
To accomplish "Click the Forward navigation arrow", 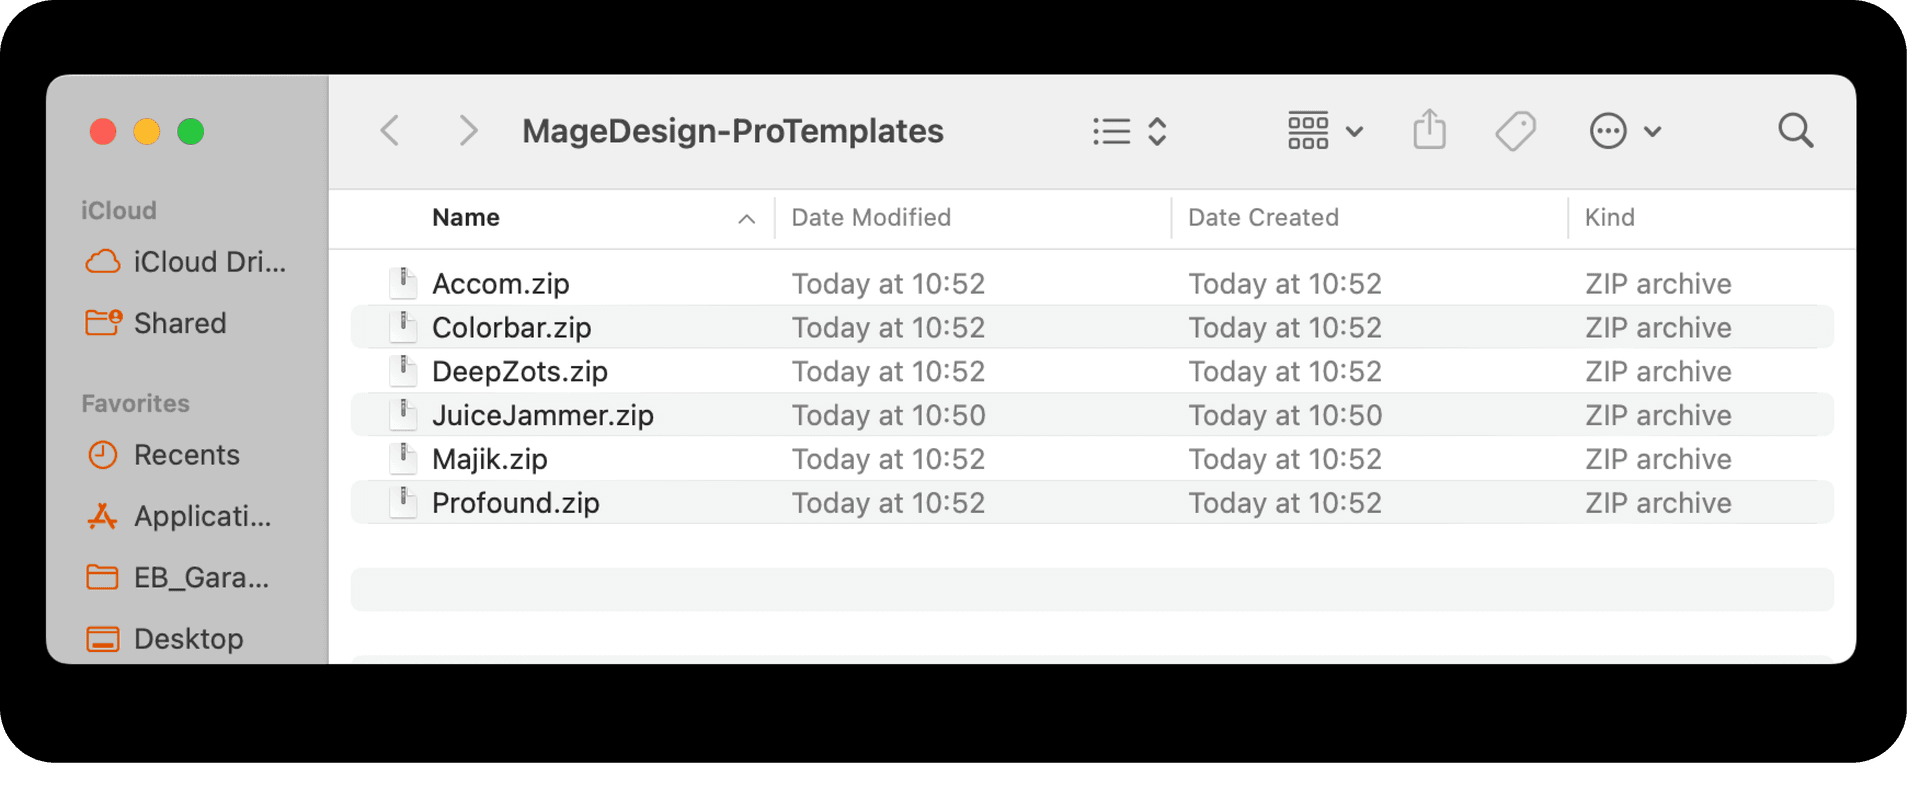I will point(466,130).
